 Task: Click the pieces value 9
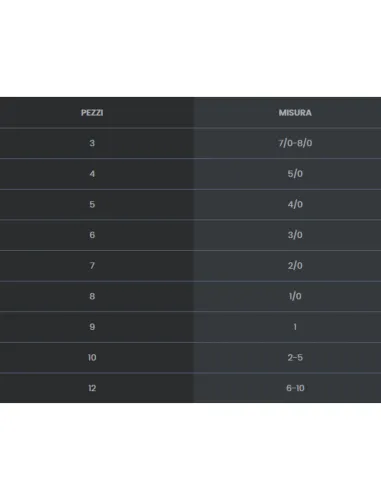(92, 327)
